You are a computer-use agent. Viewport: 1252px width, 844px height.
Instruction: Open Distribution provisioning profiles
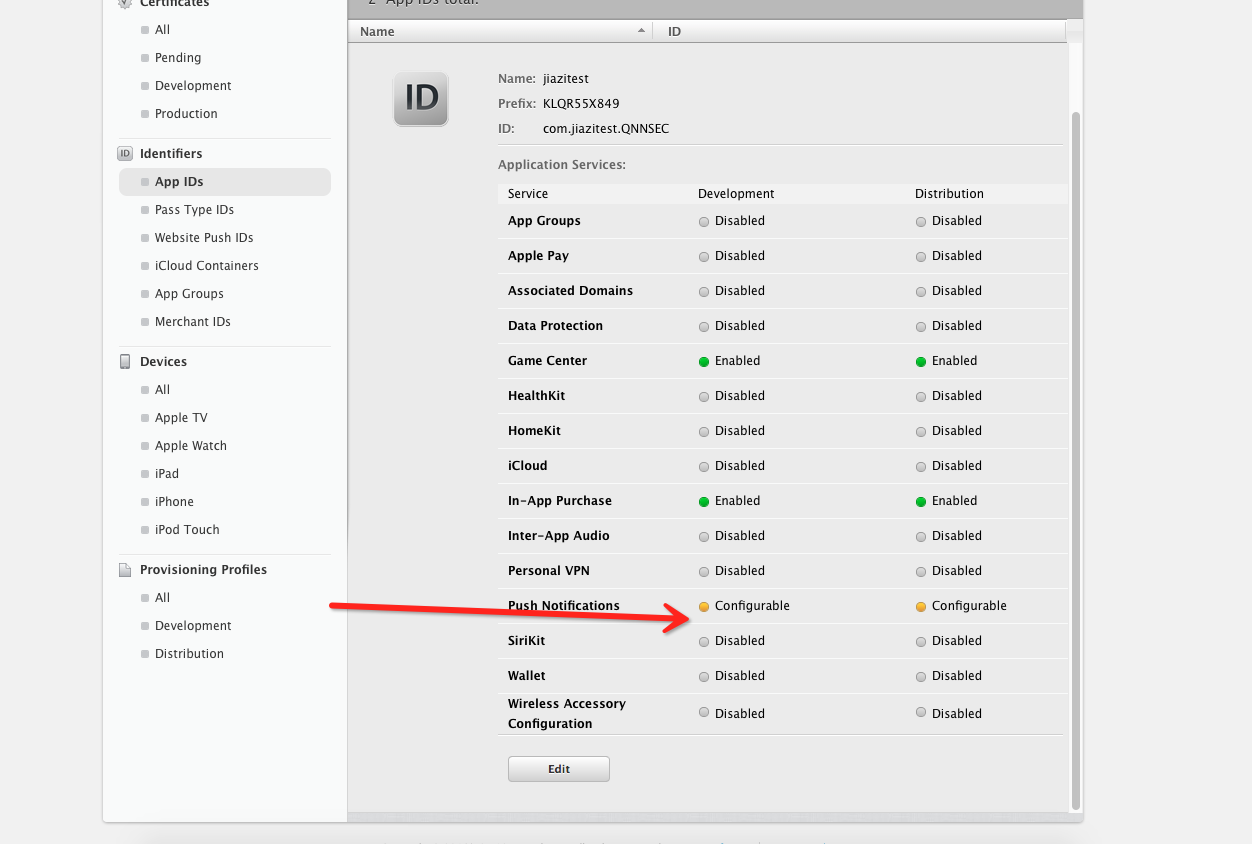pyautogui.click(x=189, y=654)
